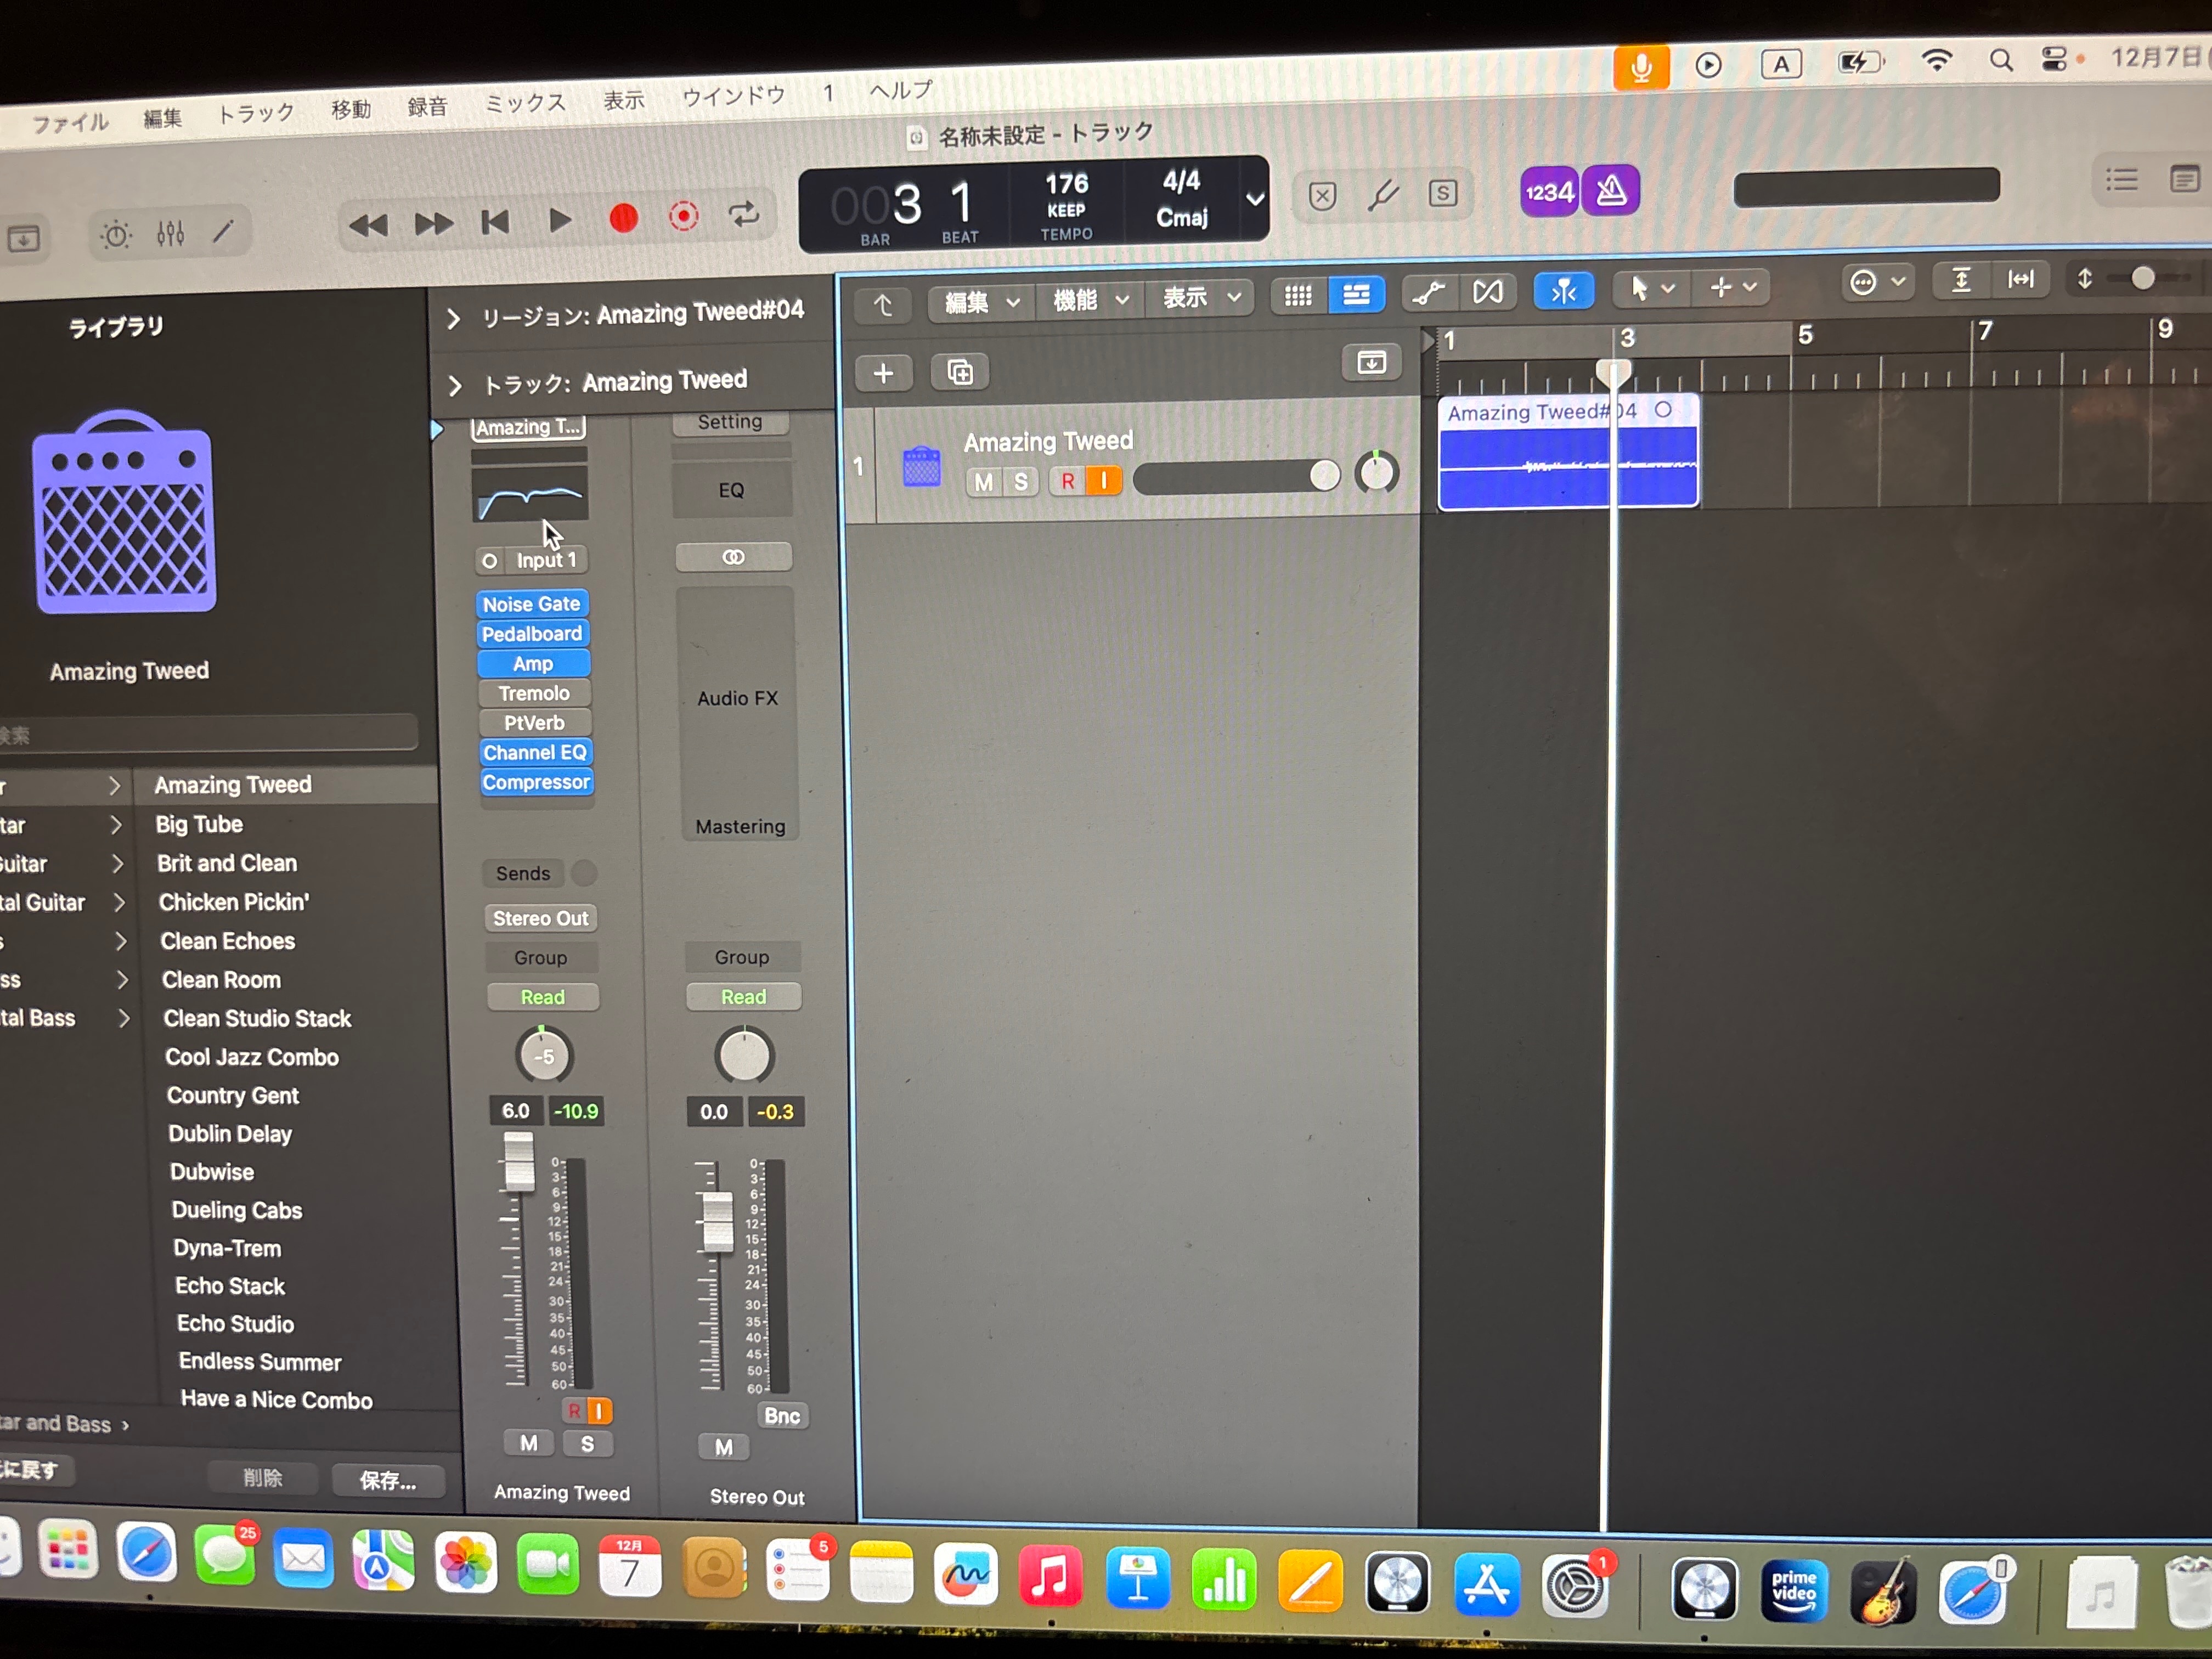Click the metronome icon button
Image resolution: width=2212 pixels, height=1659 pixels.
click(x=1611, y=190)
